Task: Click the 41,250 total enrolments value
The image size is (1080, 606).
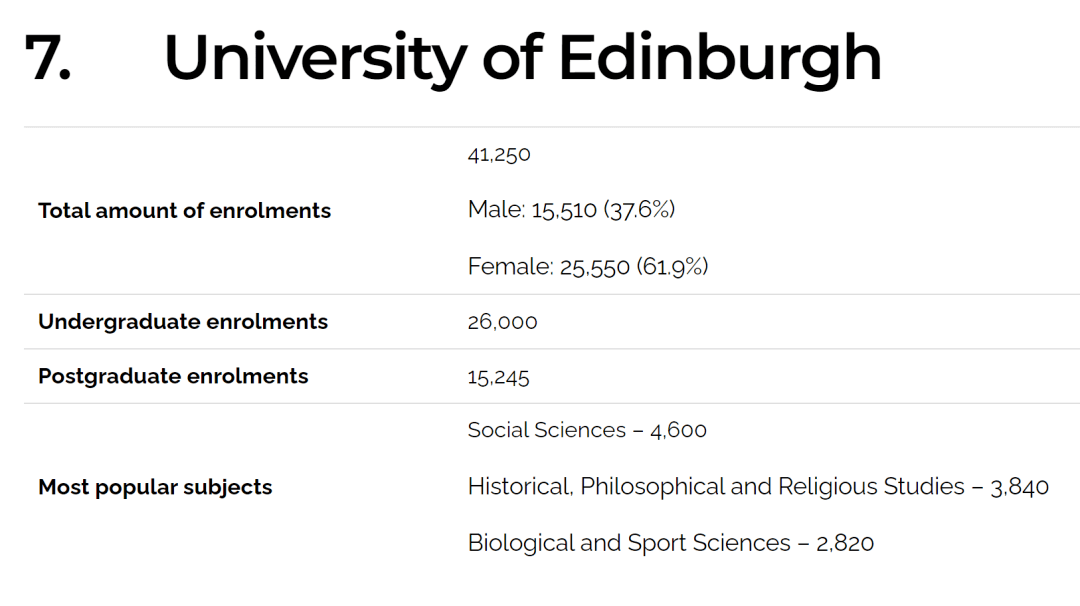Action: coord(499,154)
